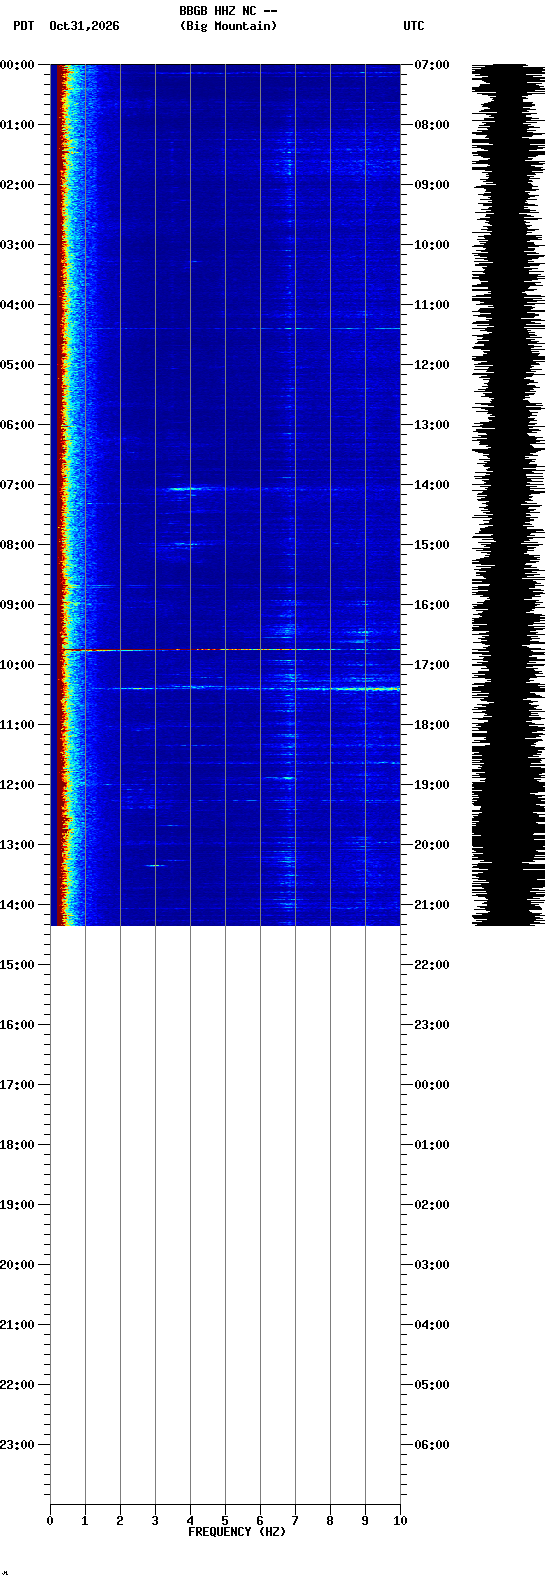Click the UTC time label '19:00'
Screen dimensions: 552x1584
[x=432, y=785]
